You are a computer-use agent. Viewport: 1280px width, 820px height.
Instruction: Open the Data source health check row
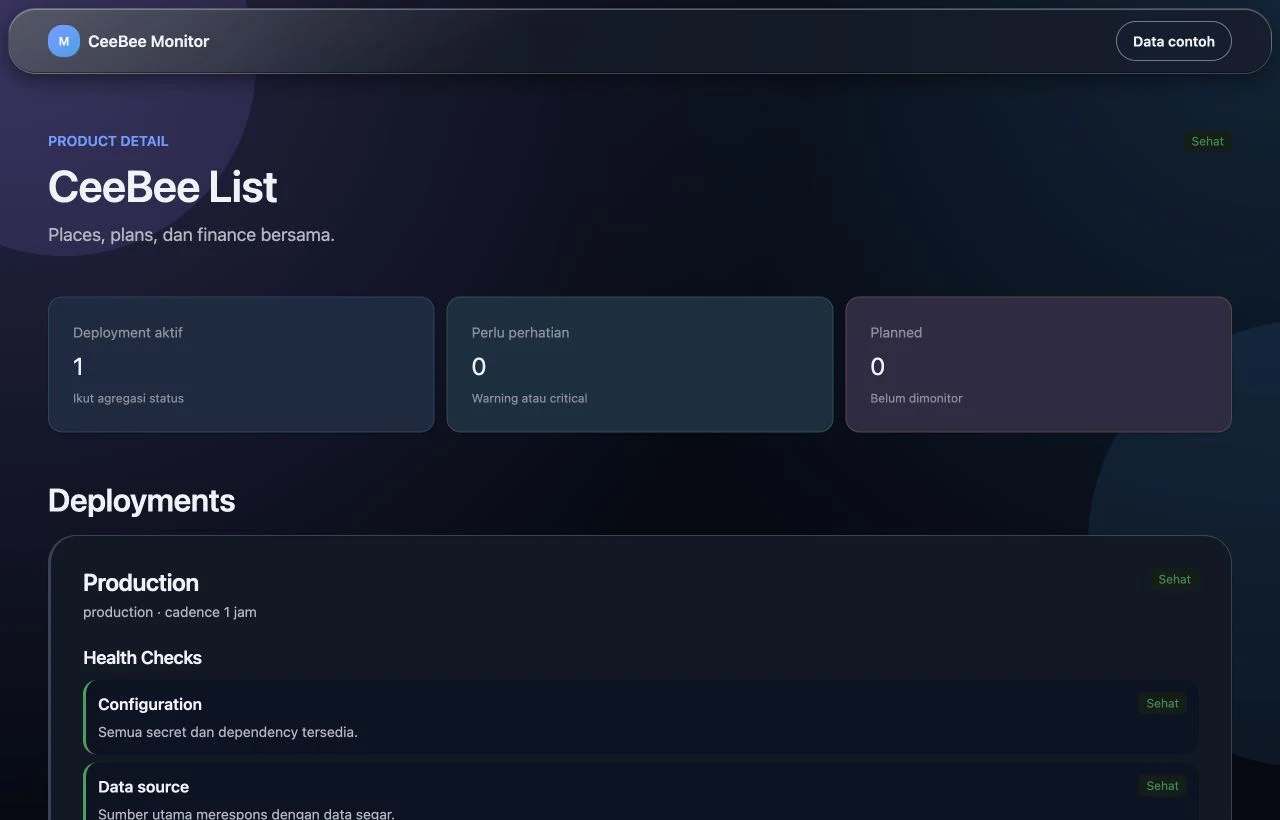pos(640,792)
